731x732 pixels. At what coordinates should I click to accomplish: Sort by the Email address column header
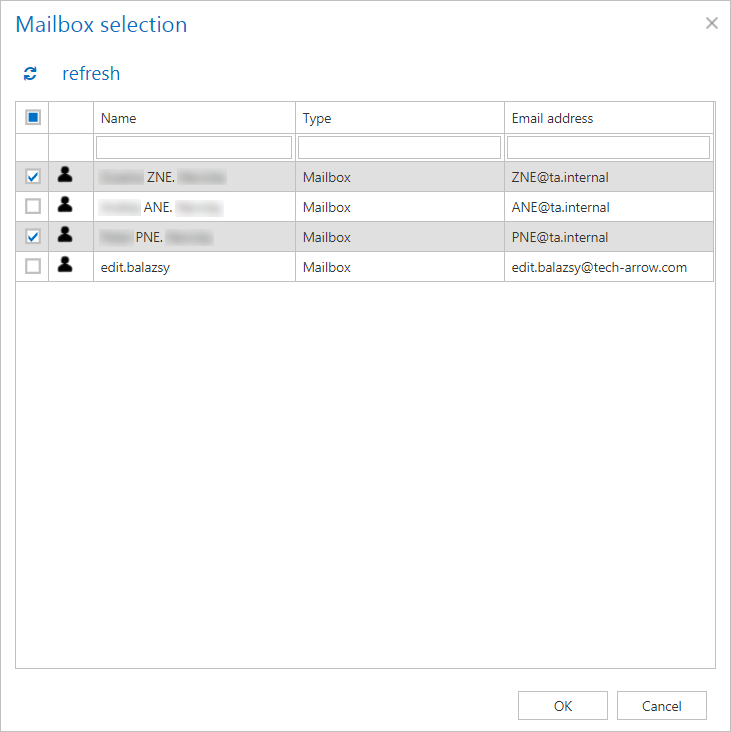coord(552,118)
